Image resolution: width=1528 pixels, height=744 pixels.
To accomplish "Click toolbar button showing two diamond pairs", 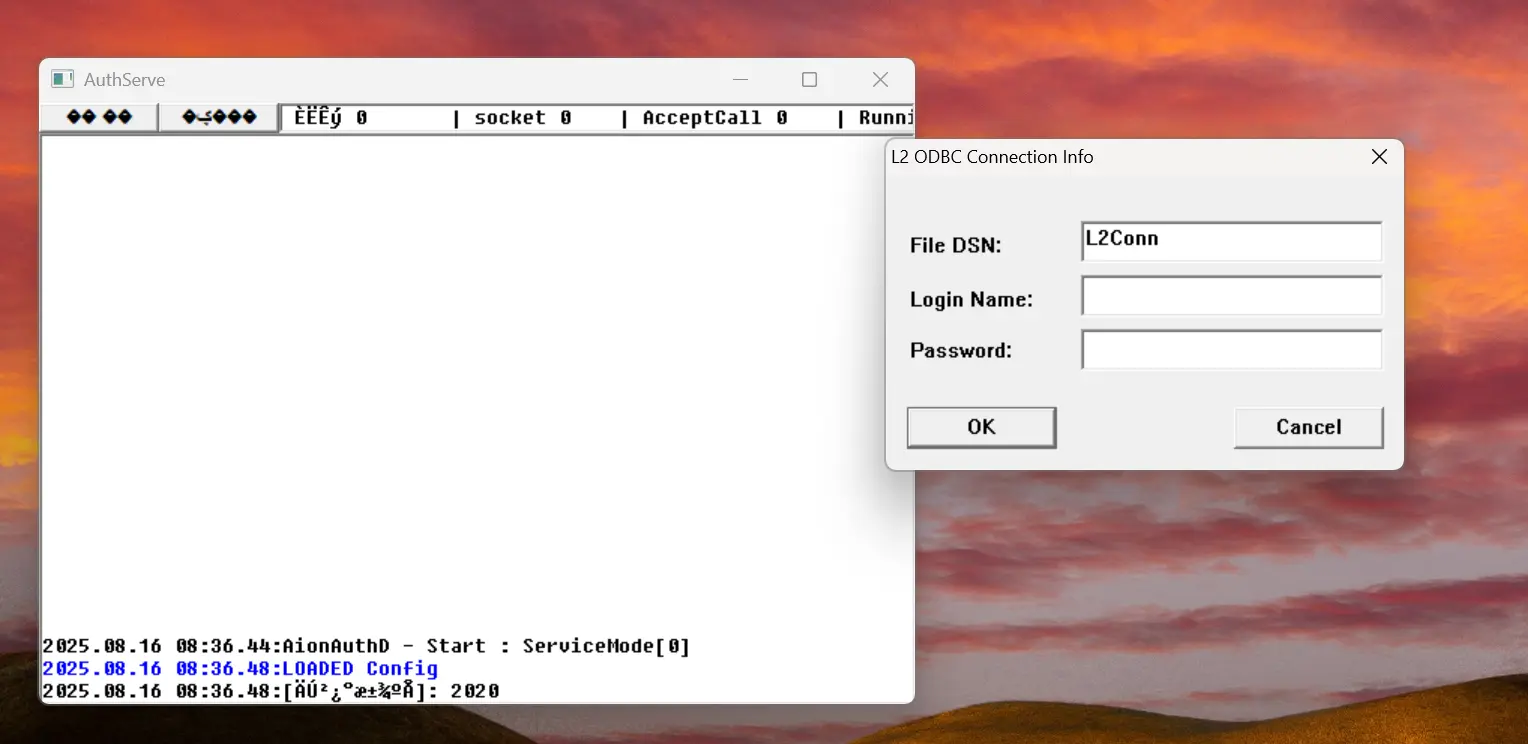I will coord(99,118).
